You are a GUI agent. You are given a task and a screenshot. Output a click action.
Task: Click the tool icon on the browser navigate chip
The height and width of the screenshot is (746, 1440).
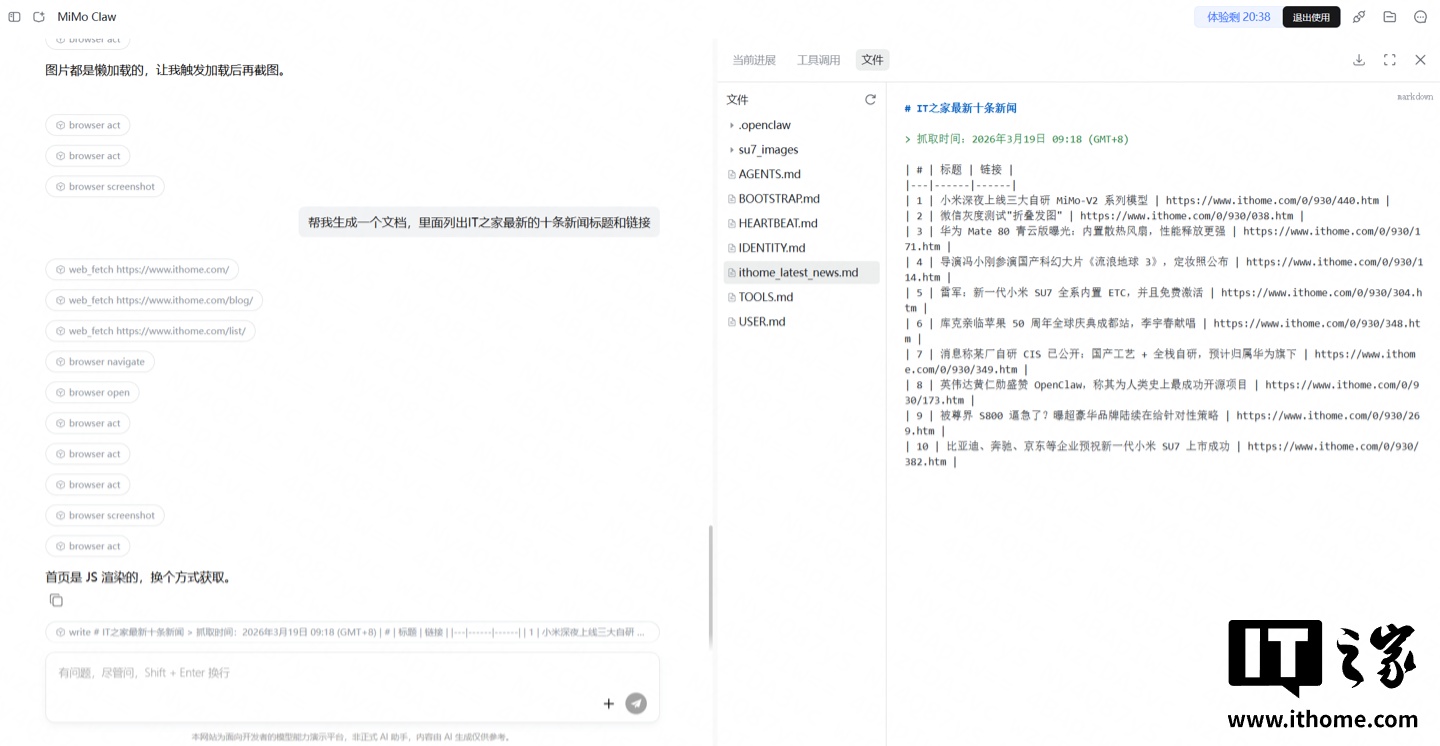(x=60, y=362)
